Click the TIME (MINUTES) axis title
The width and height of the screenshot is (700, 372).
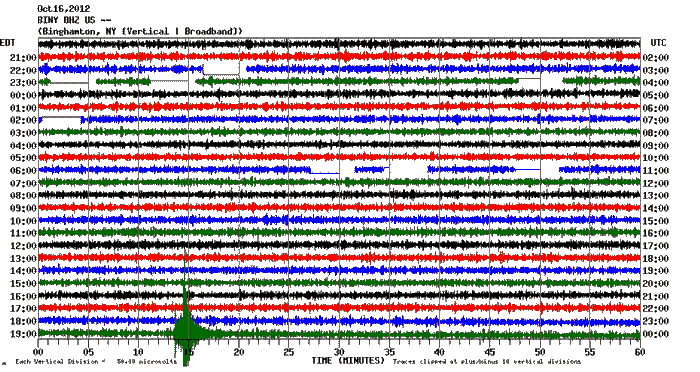348,360
